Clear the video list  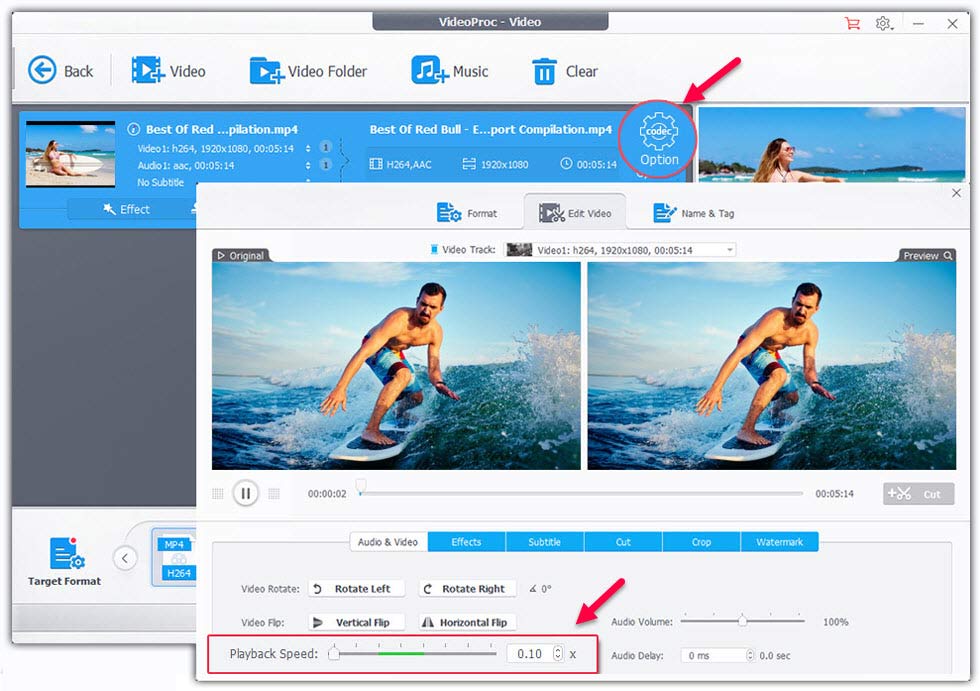click(x=564, y=71)
